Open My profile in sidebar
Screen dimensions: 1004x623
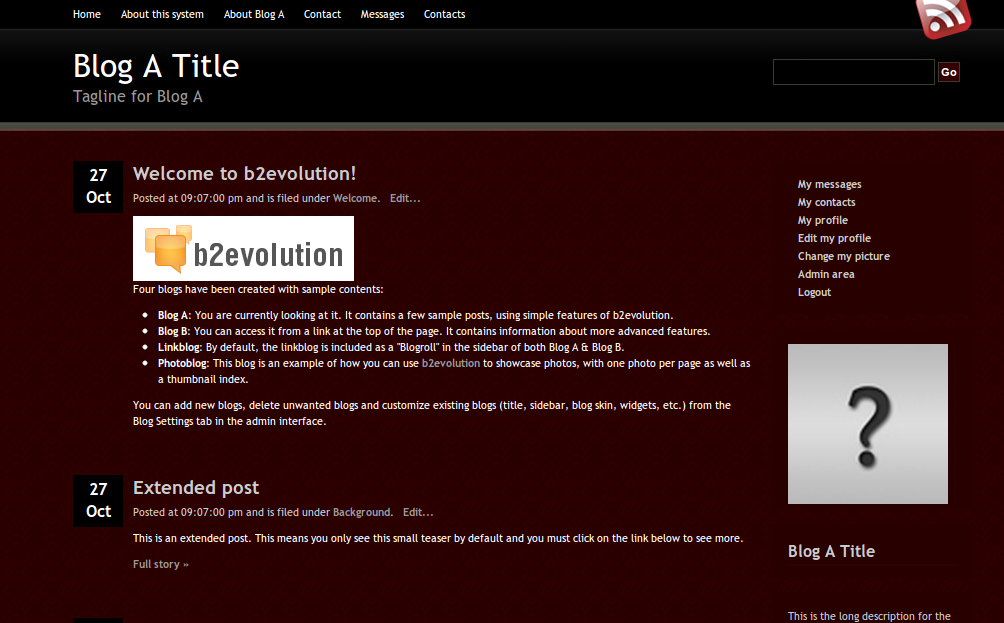coord(823,220)
